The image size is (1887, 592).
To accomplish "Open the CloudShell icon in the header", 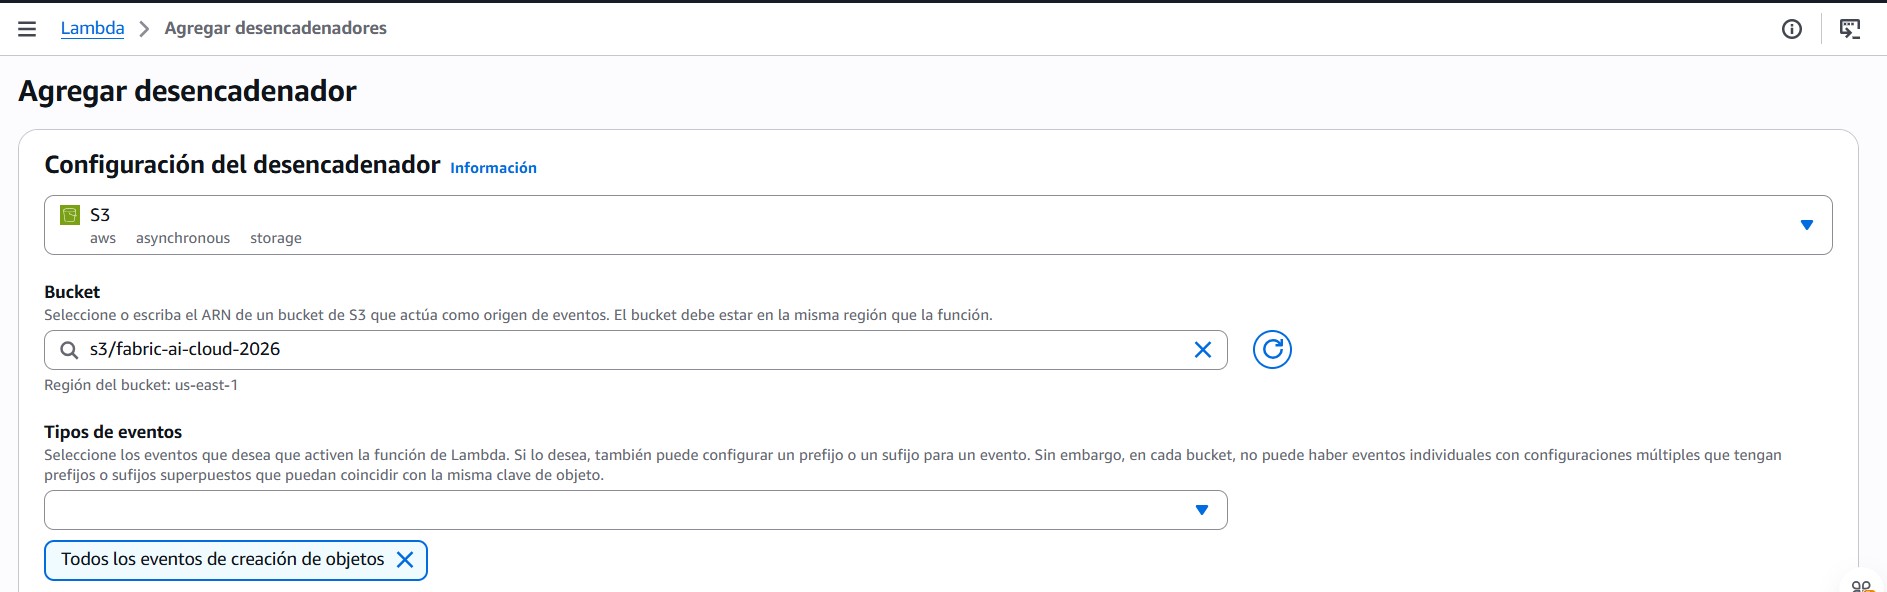I will [x=1850, y=29].
